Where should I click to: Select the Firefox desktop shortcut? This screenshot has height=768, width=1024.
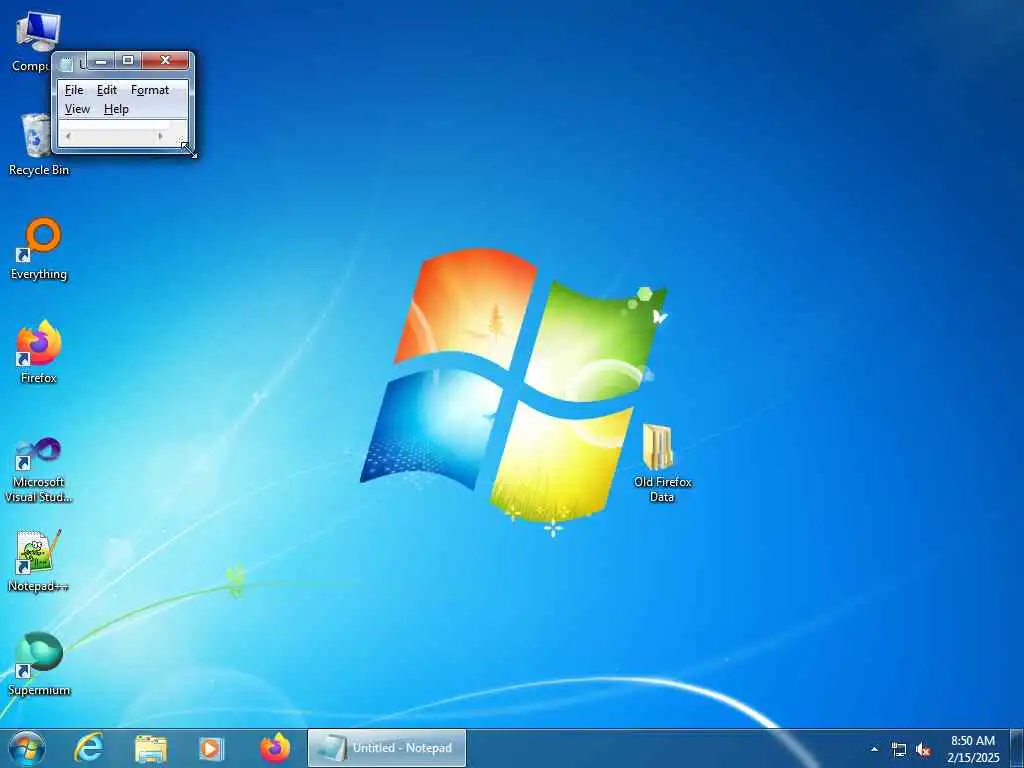[39, 351]
